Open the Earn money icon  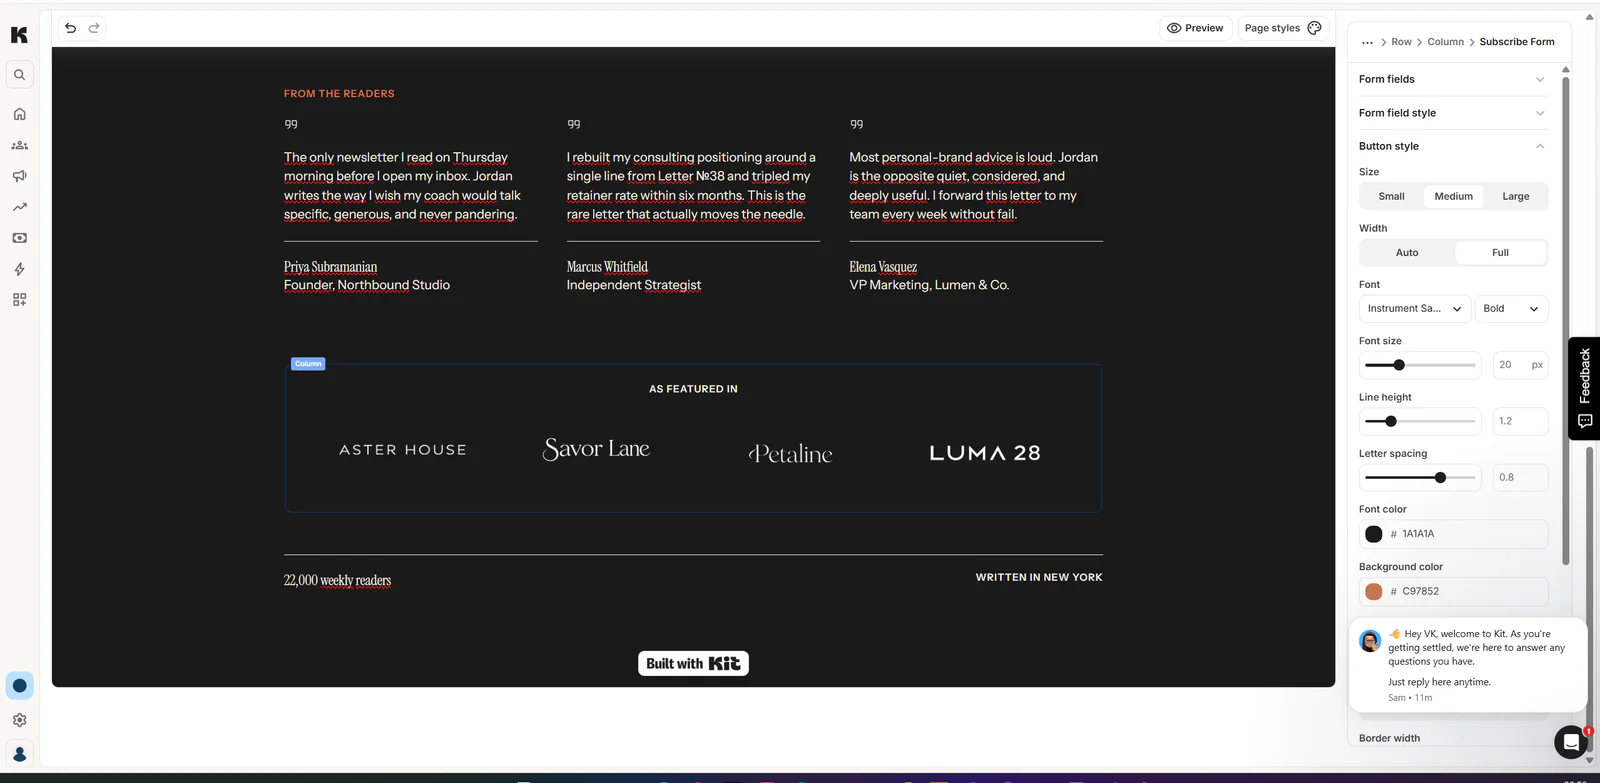19,238
